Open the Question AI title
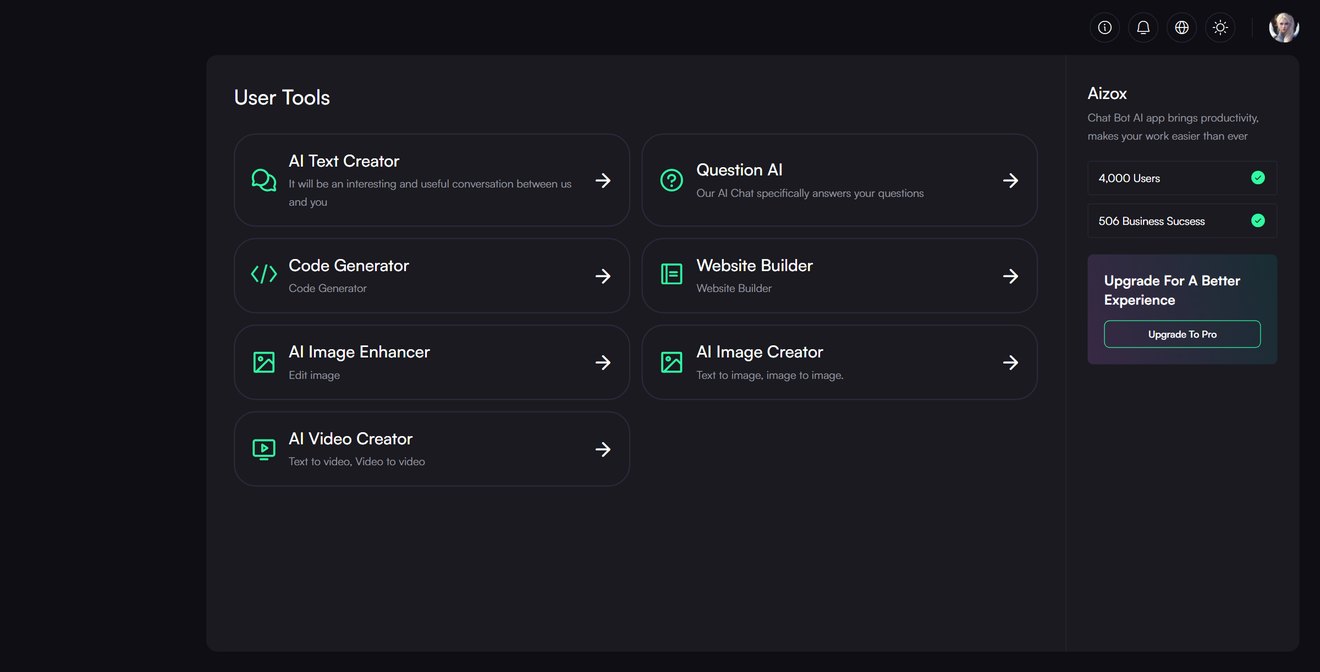This screenshot has height=672, width=1320. click(740, 170)
